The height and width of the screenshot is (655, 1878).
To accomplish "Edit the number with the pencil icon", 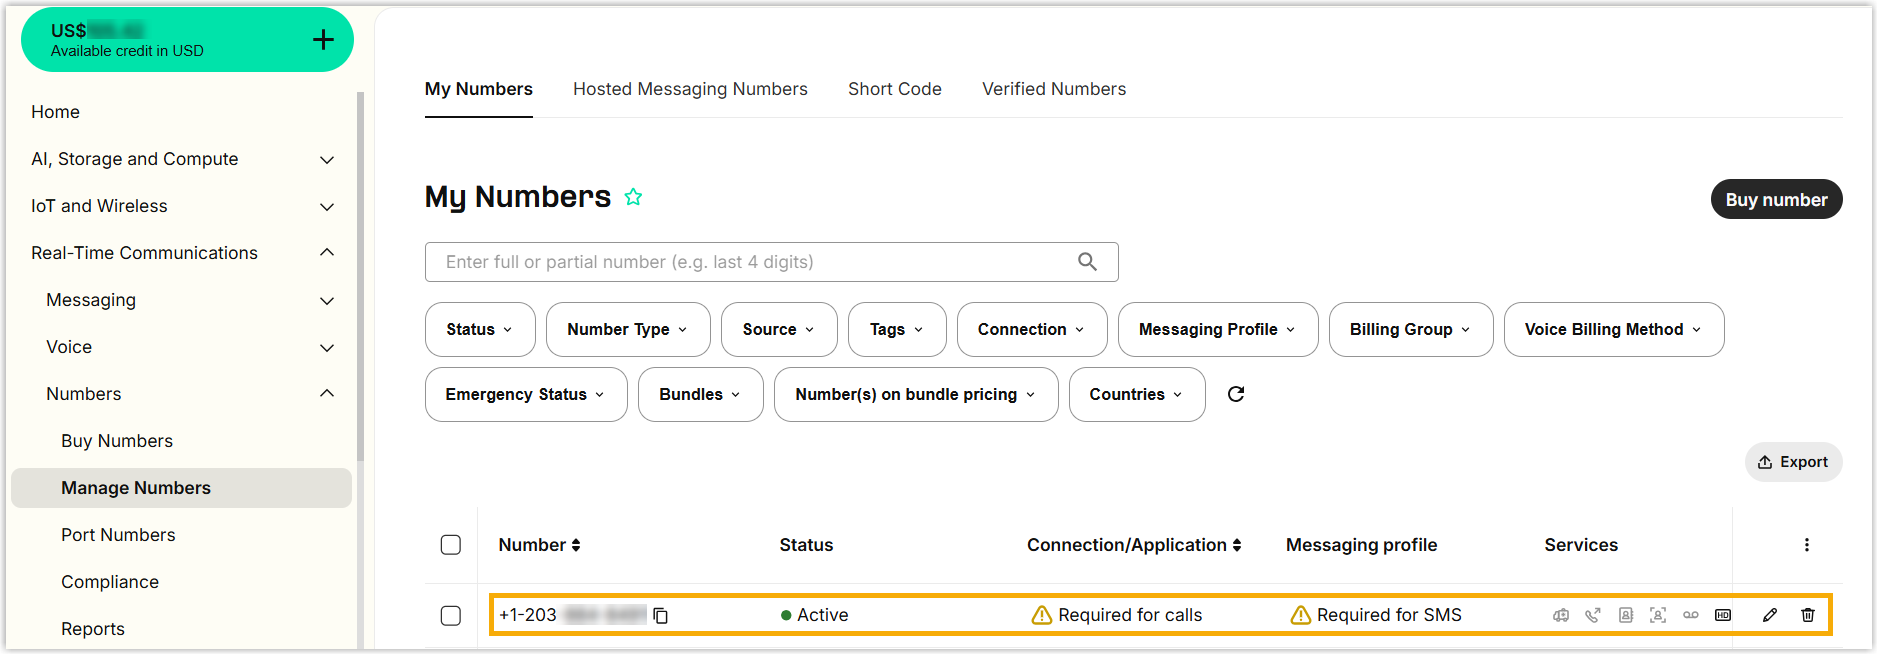I will [x=1770, y=615].
